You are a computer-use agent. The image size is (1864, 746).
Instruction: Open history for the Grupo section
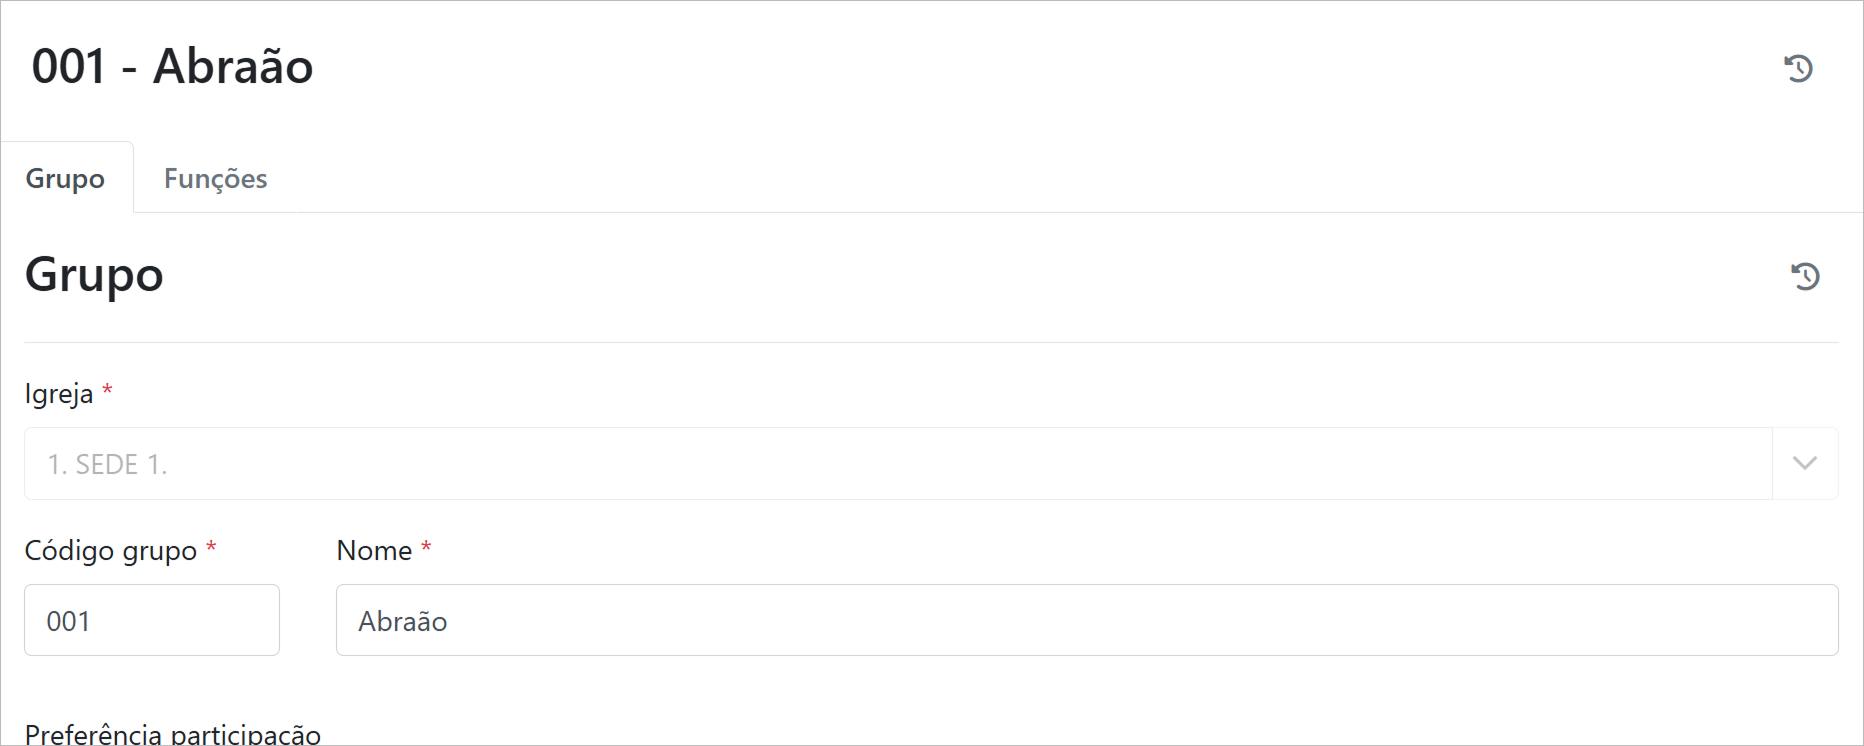(x=1805, y=276)
